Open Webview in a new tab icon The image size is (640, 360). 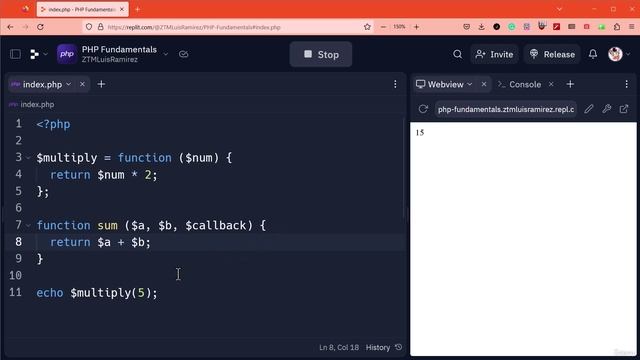click(624, 109)
